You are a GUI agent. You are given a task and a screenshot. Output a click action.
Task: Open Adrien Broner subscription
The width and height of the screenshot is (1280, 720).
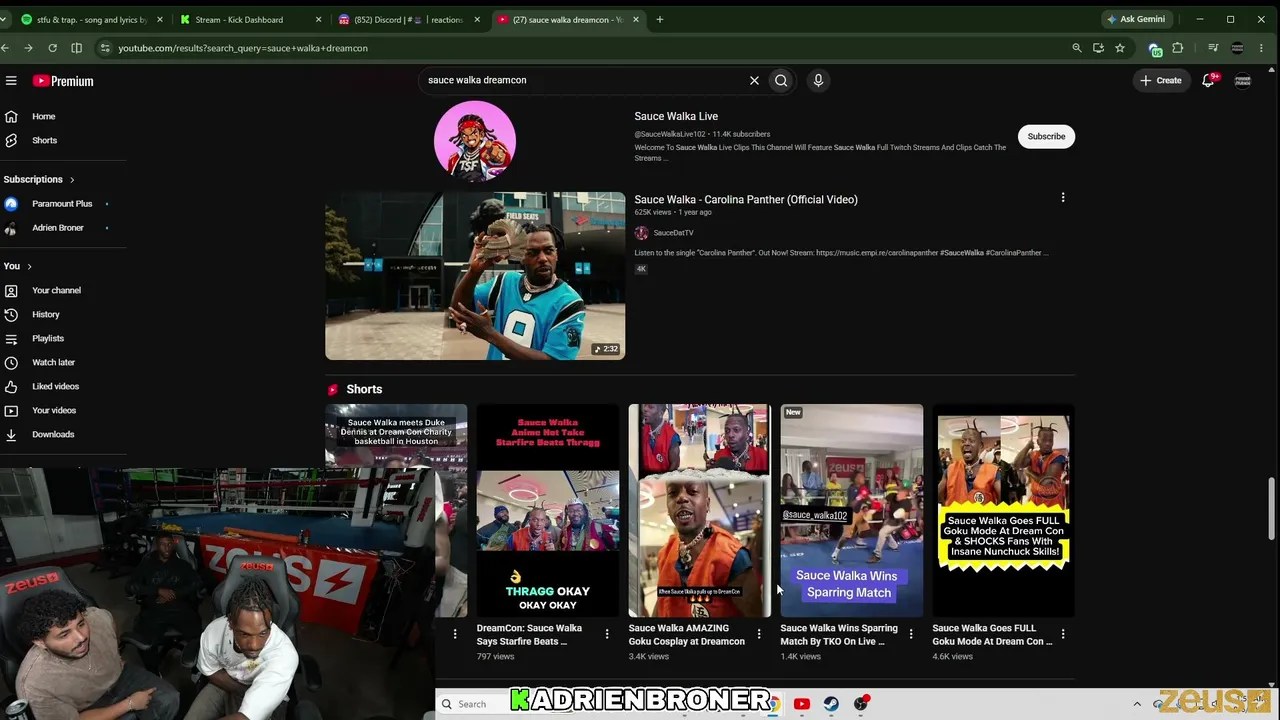(x=59, y=228)
